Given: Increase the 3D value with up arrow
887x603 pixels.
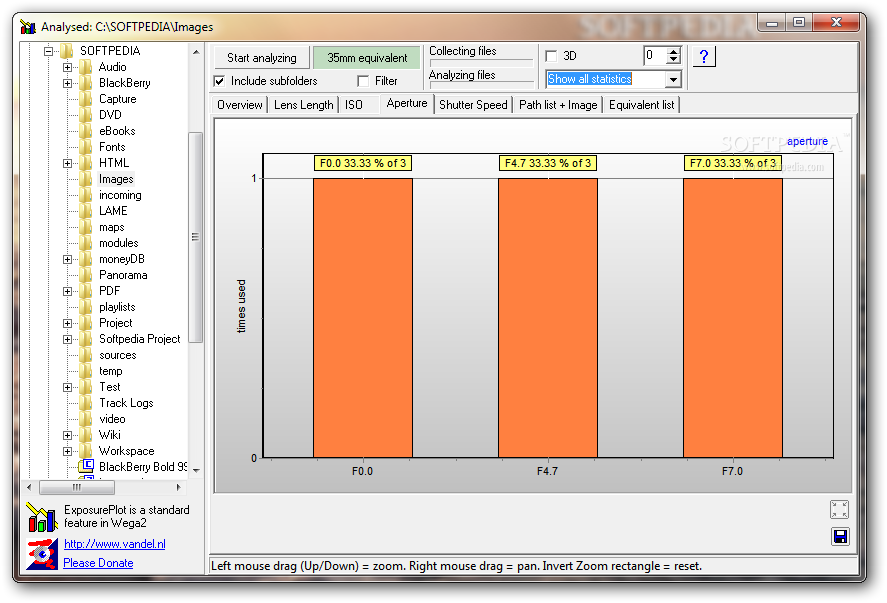Looking at the screenshot, I should (673, 52).
